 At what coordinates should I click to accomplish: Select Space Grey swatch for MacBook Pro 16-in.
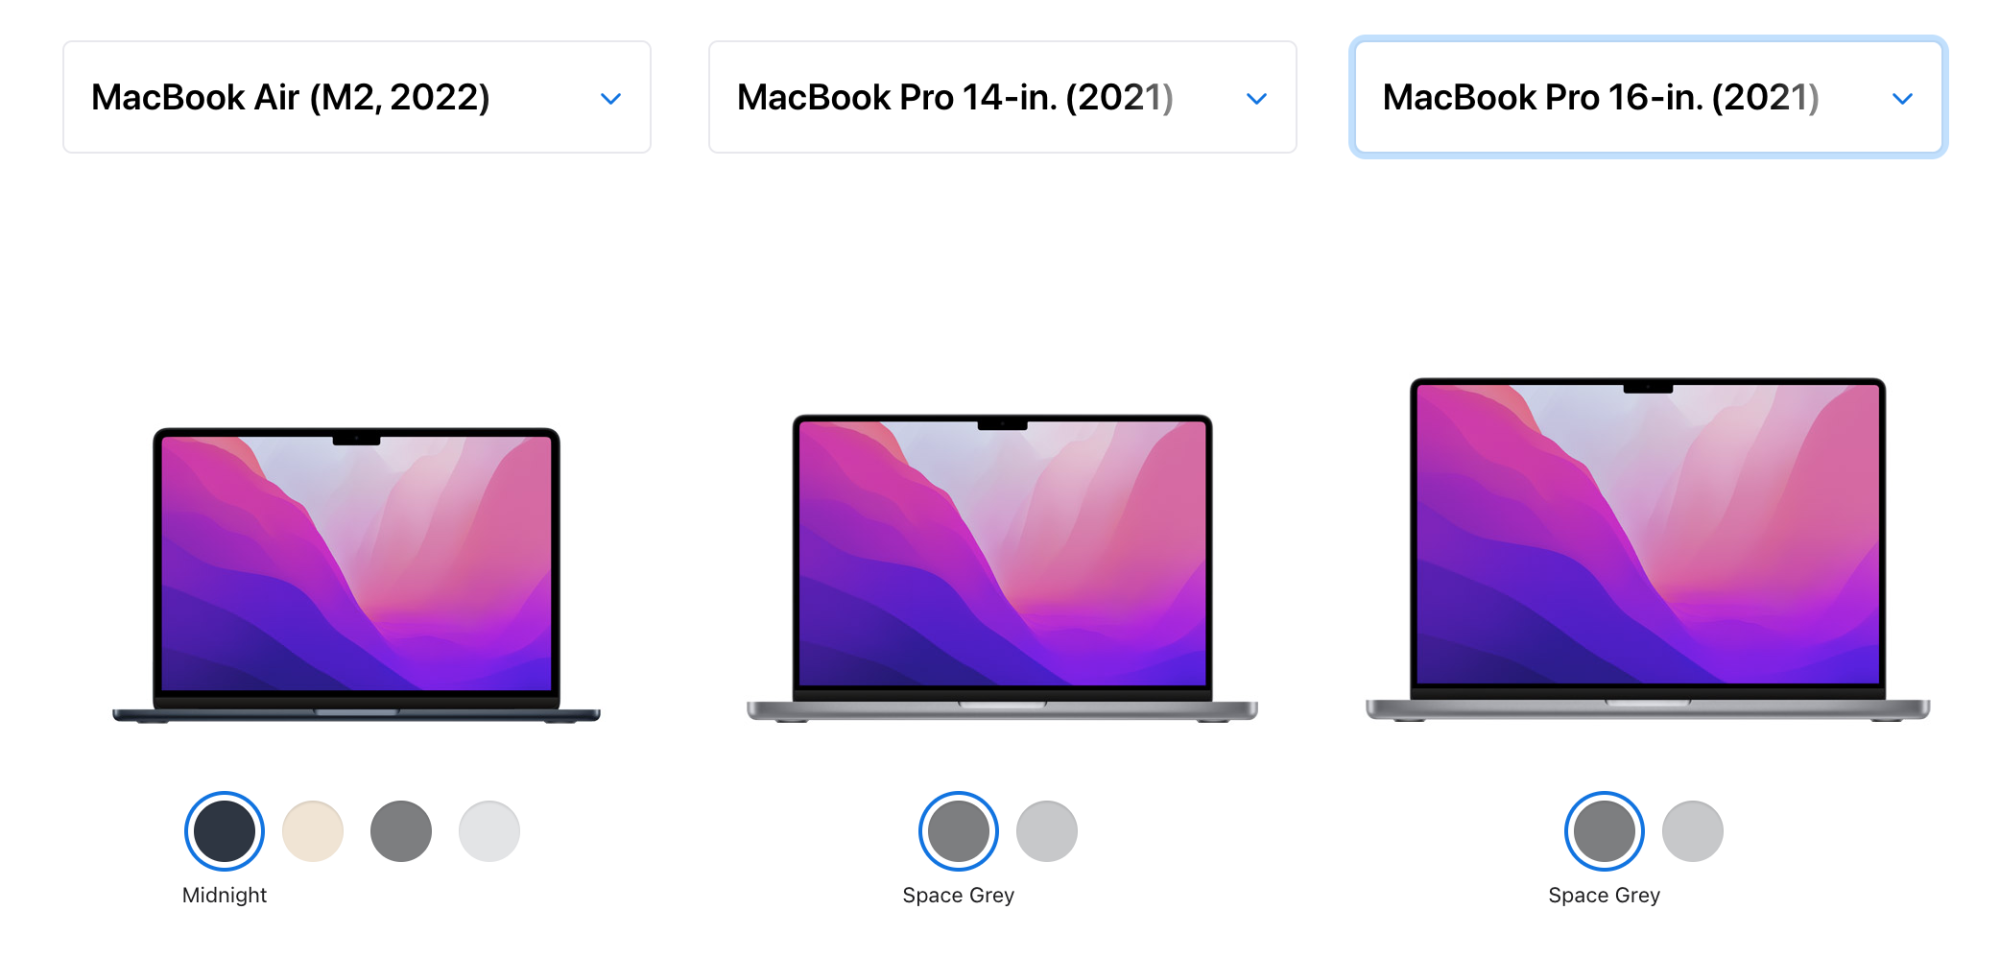click(x=1605, y=831)
